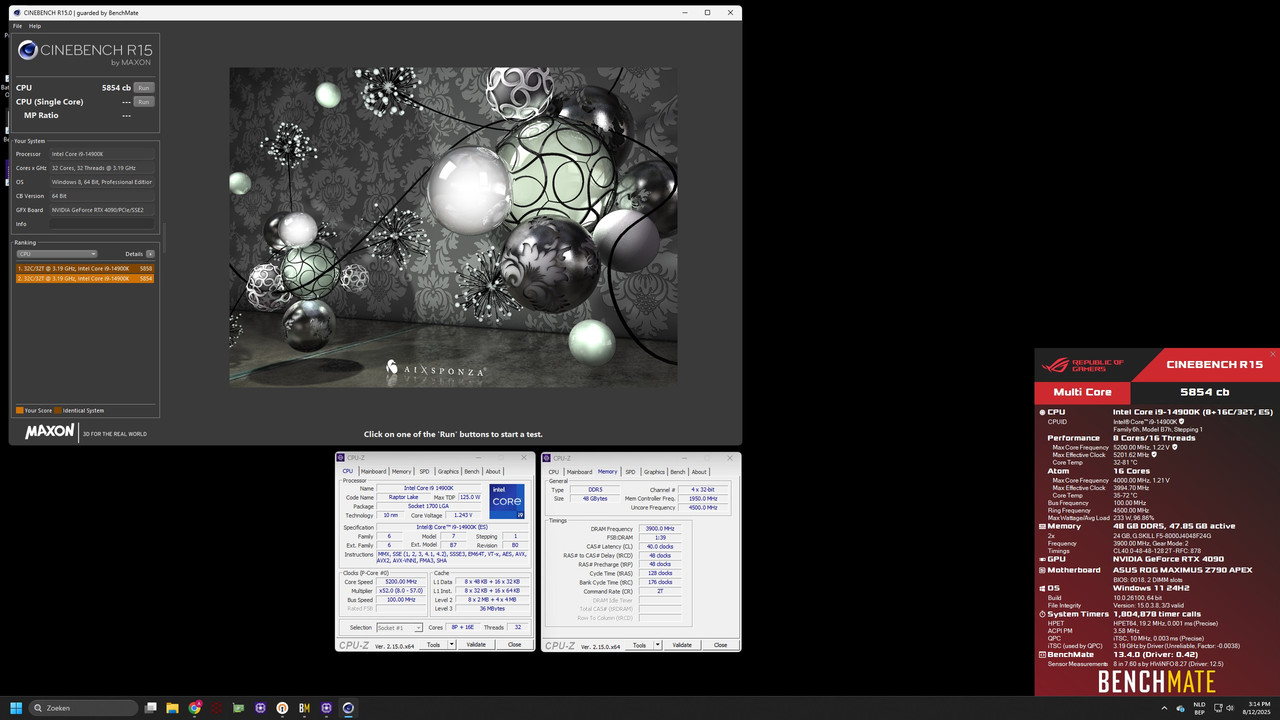The image size is (1280, 720).
Task: Open About tab in left CPU-Z window
Action: click(x=493, y=471)
